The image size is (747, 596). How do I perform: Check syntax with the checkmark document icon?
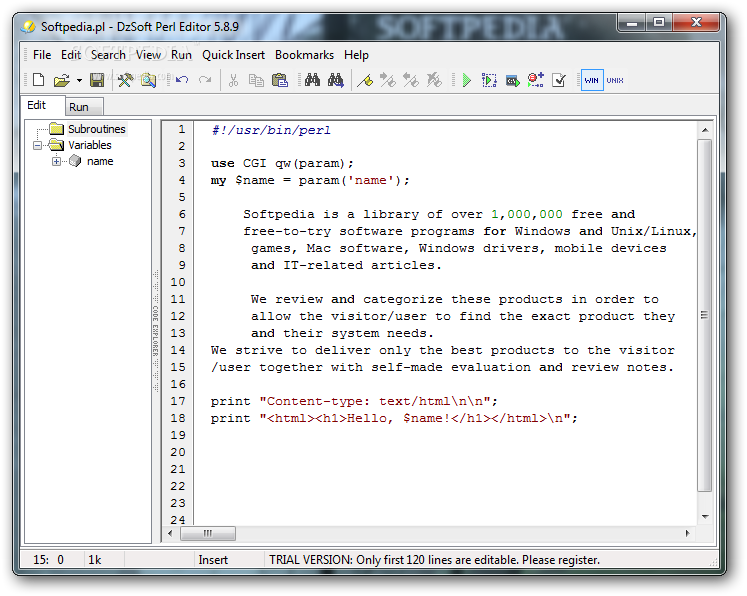[x=558, y=80]
